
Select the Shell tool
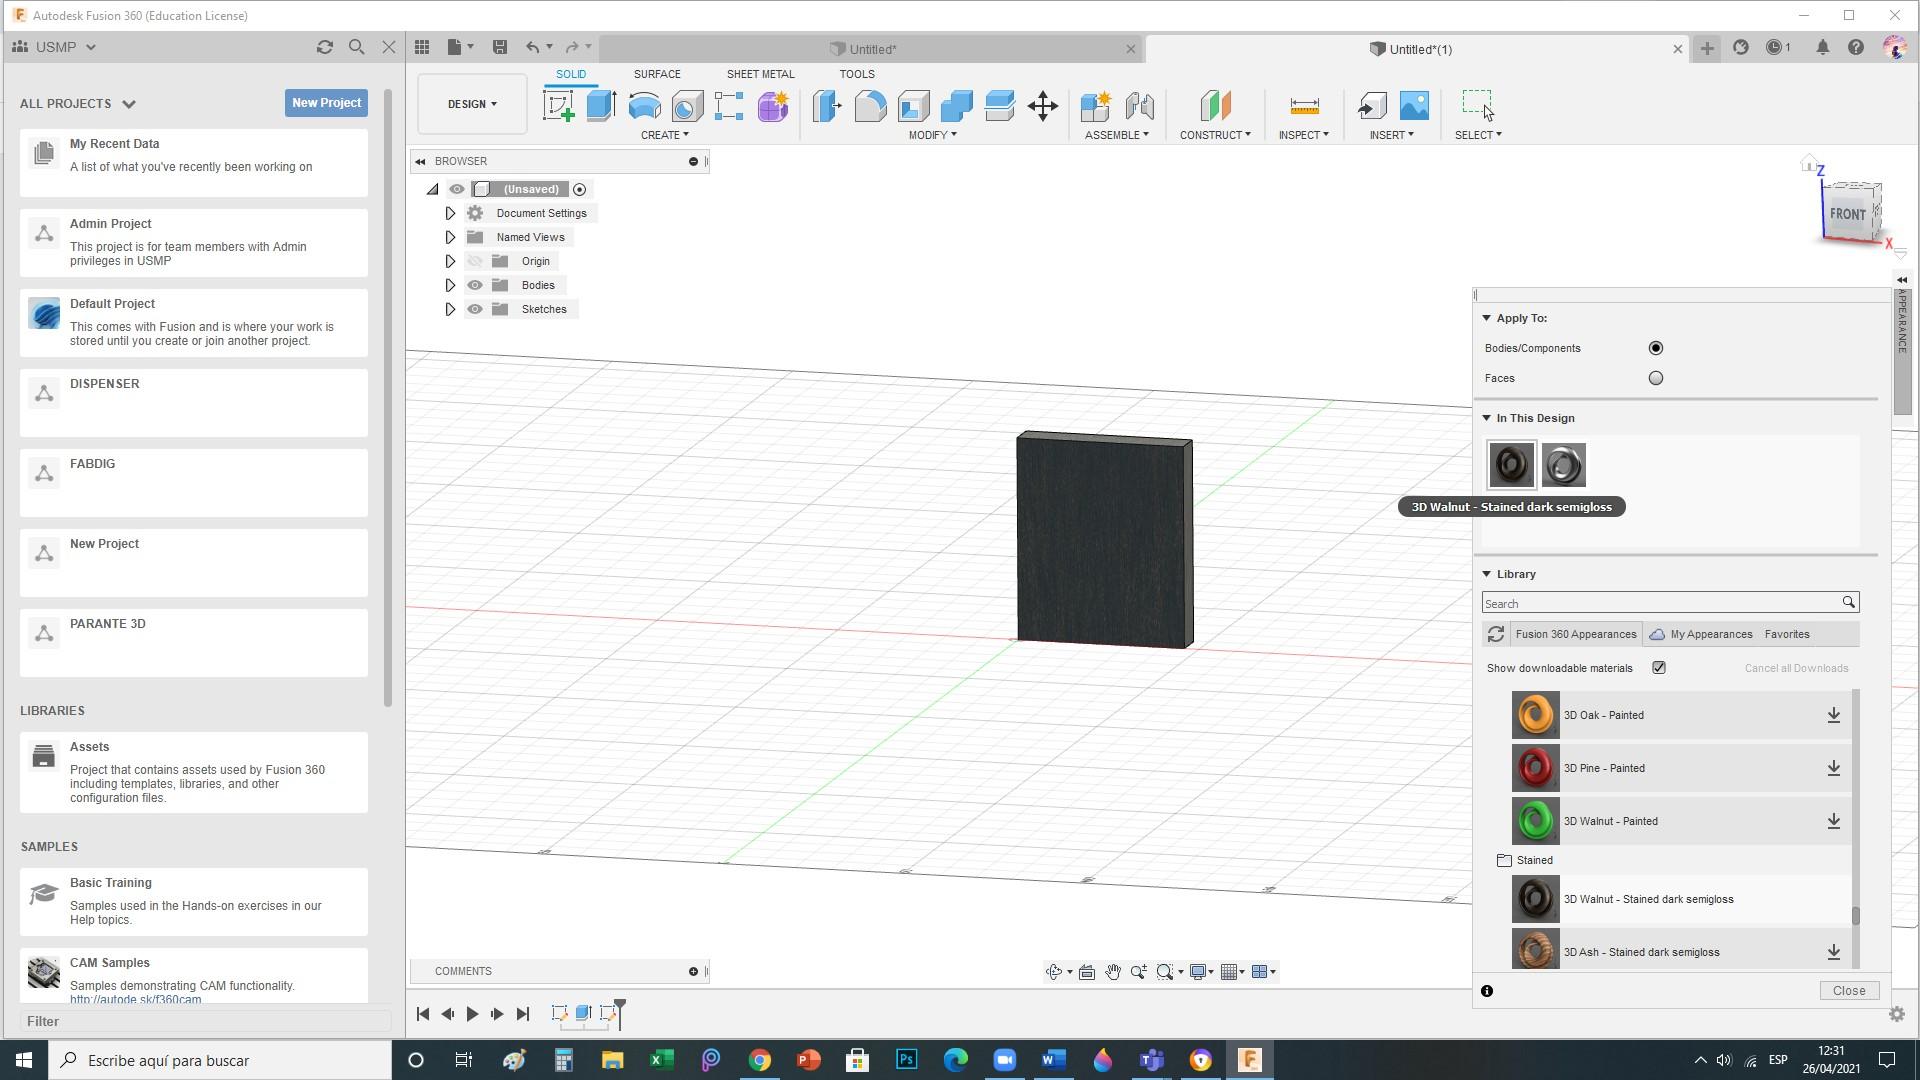913,106
